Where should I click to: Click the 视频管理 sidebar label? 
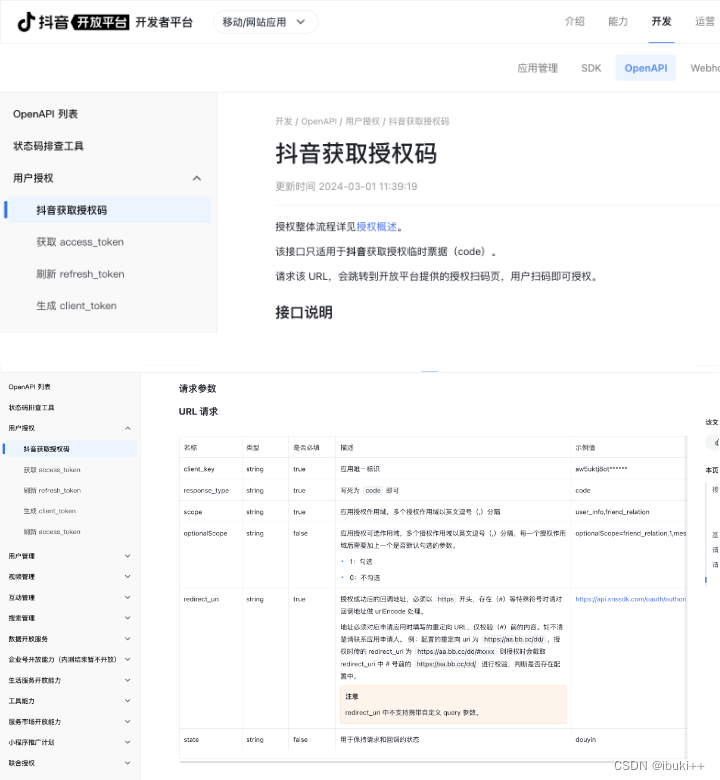[x=21, y=577]
